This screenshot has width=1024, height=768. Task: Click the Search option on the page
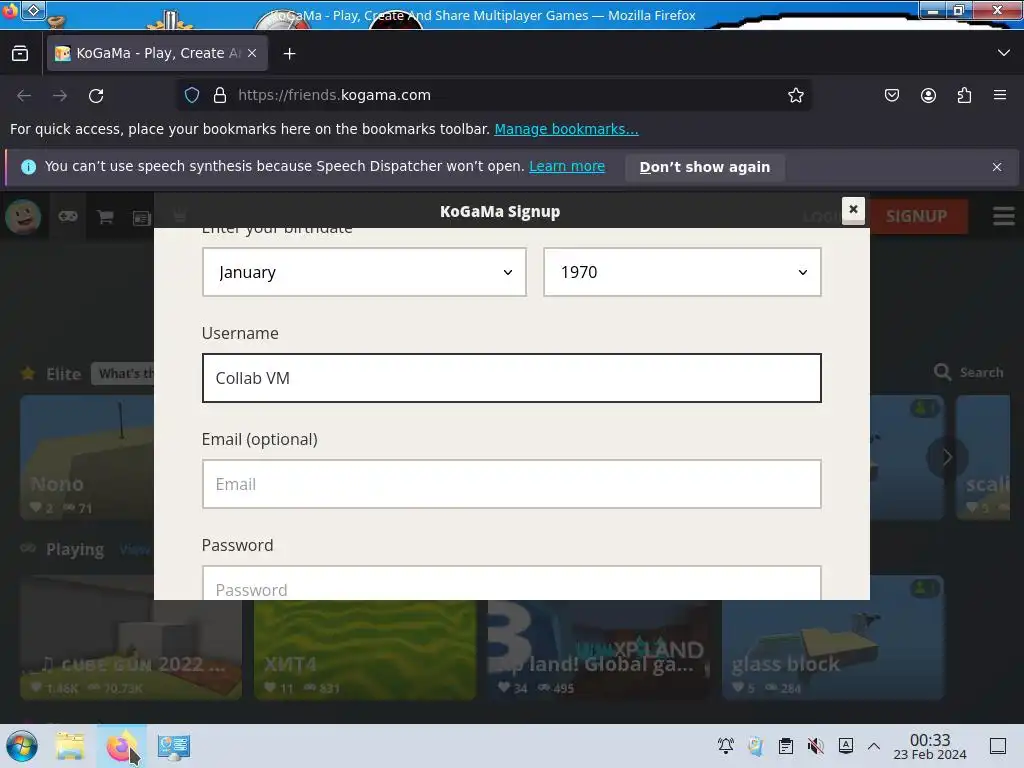click(x=969, y=372)
